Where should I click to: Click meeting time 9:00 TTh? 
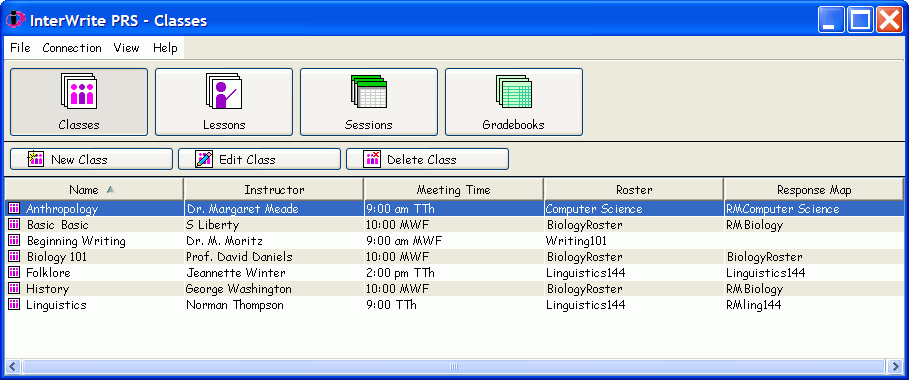click(x=391, y=305)
